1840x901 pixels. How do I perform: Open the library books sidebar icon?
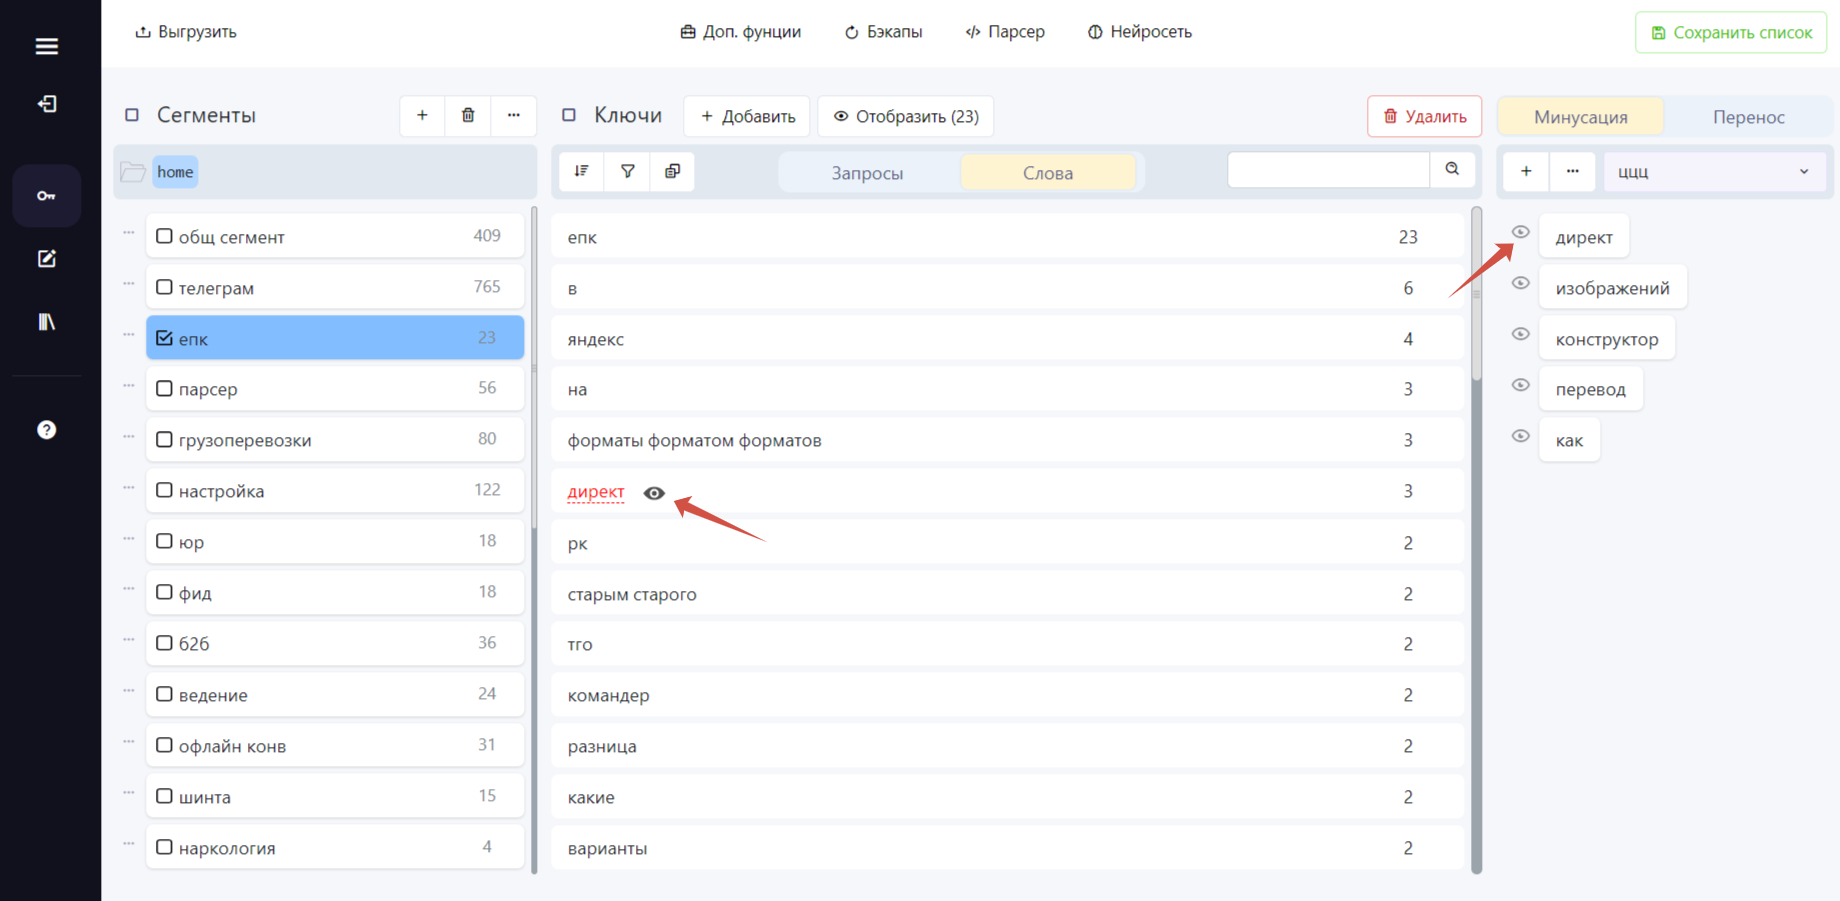click(46, 322)
